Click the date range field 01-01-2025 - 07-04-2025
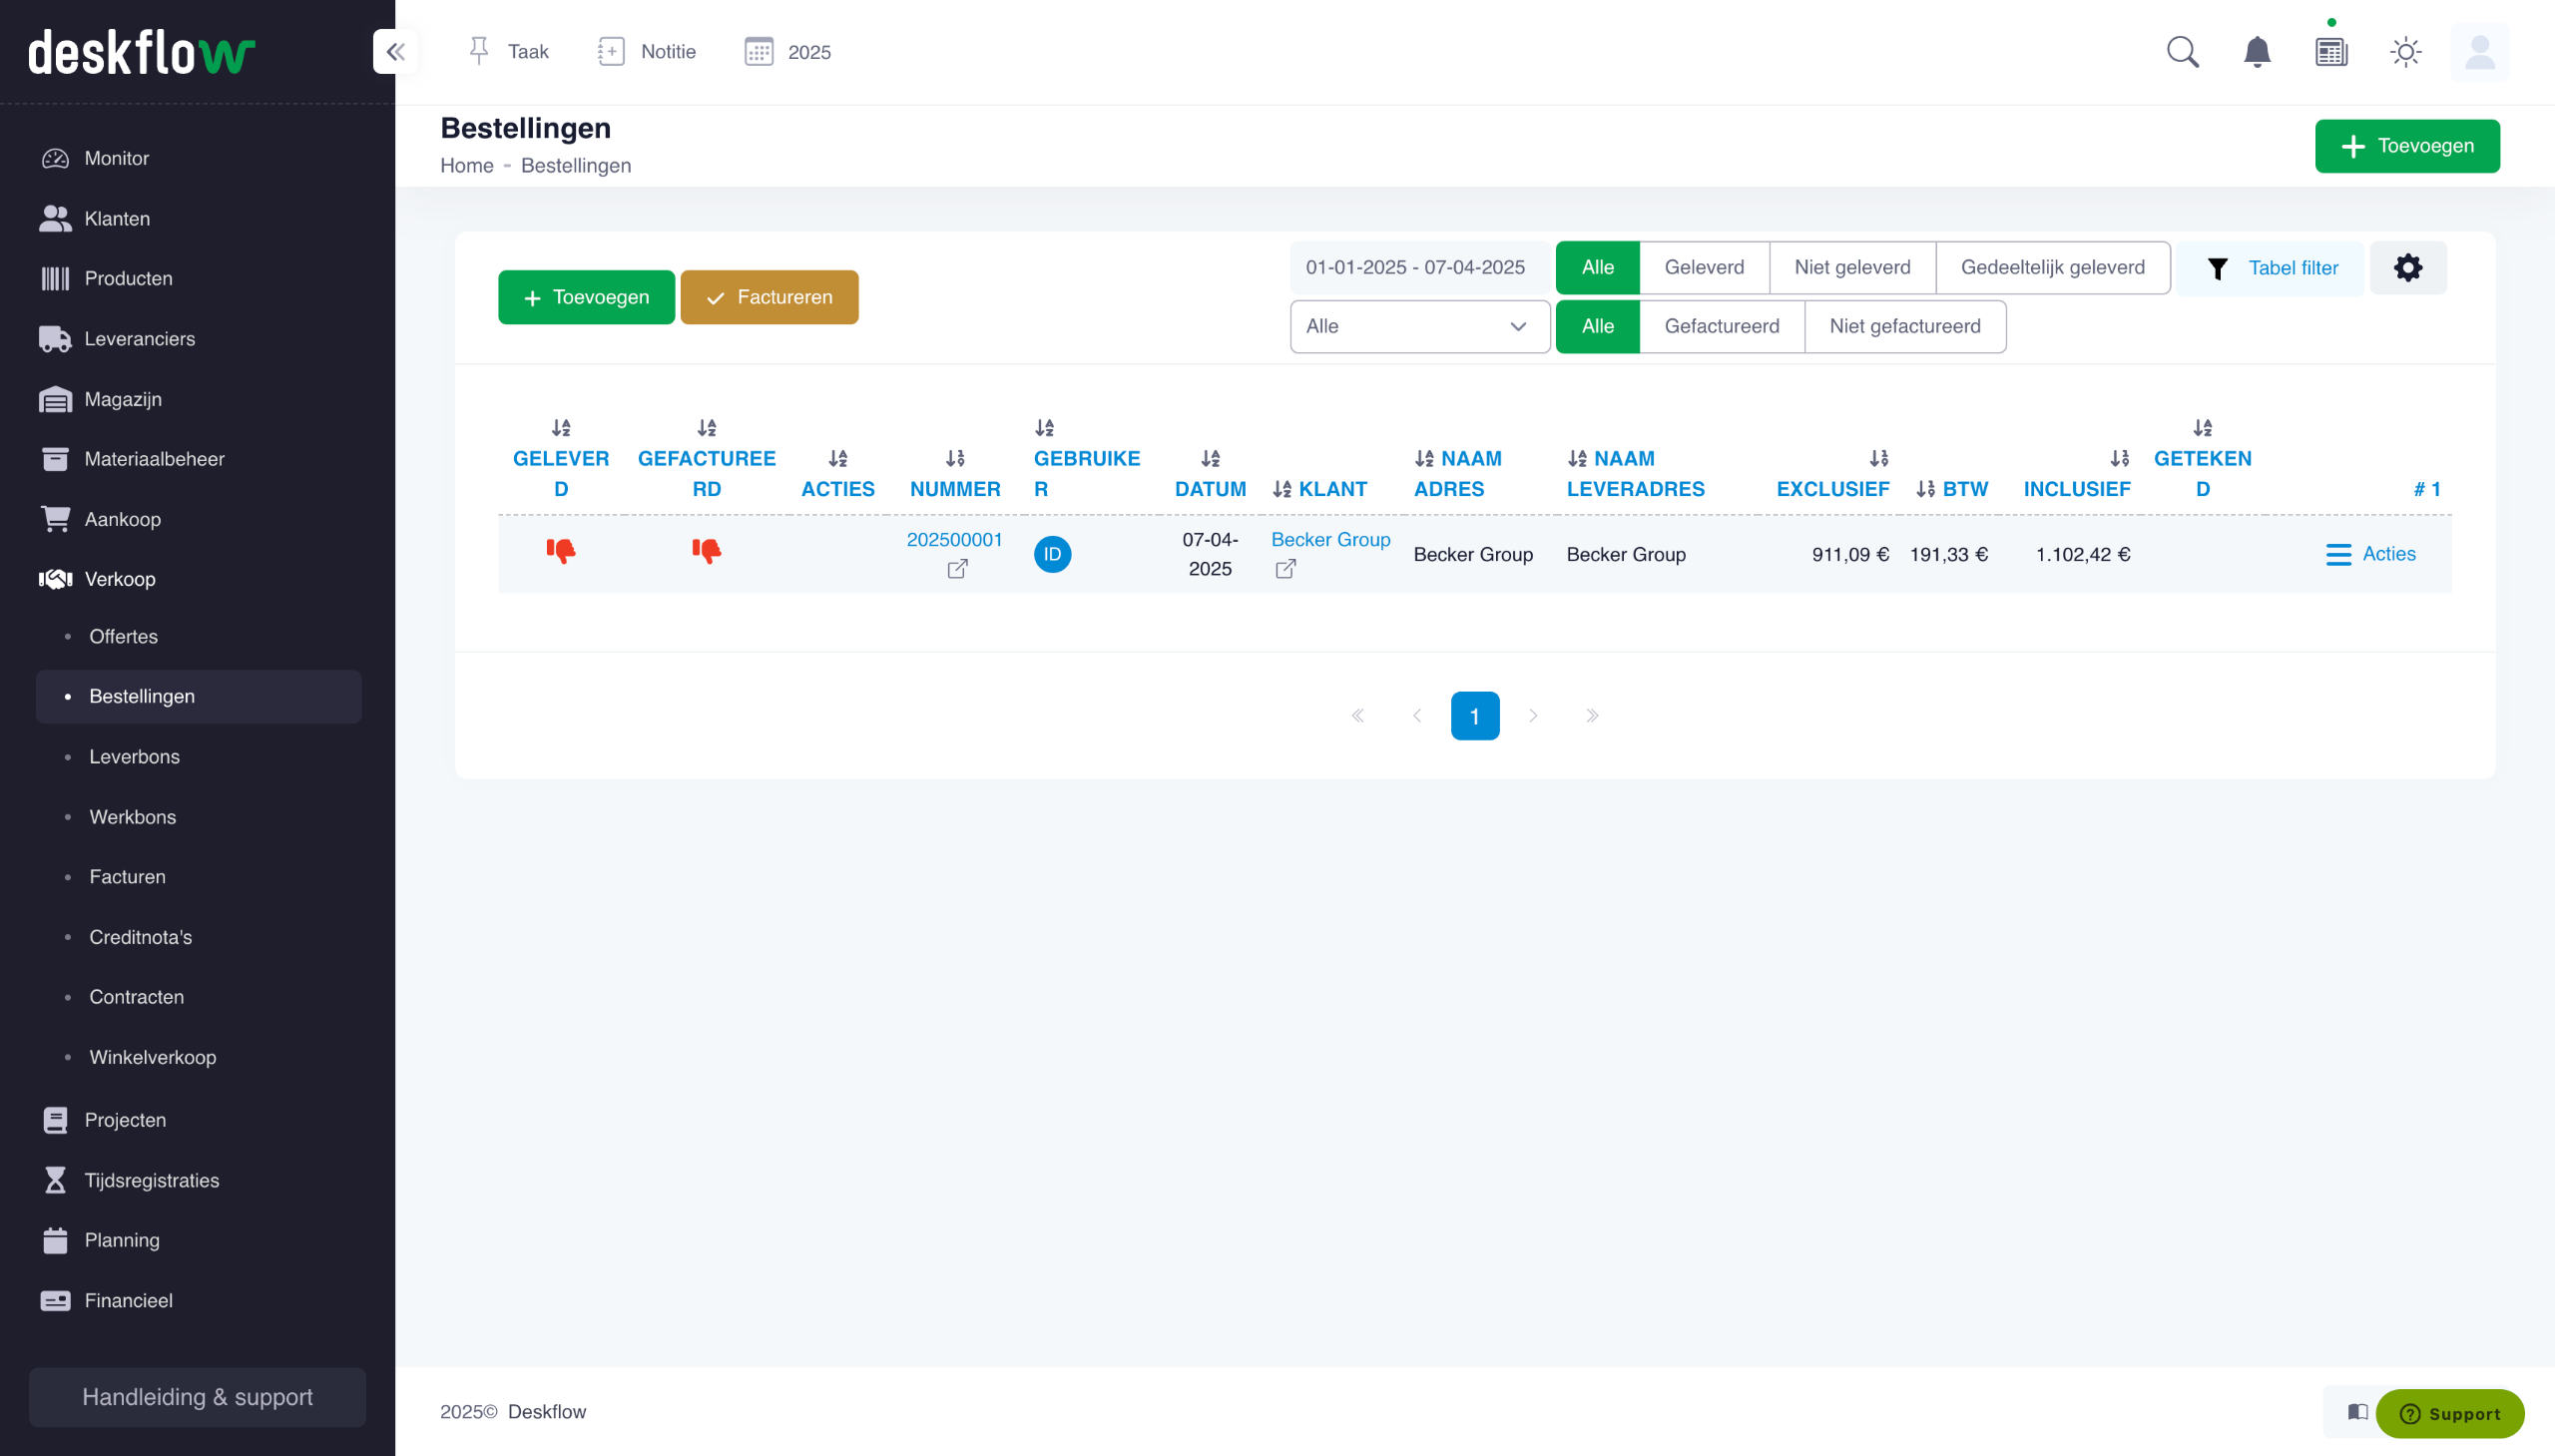The image size is (2555, 1456). point(1415,268)
